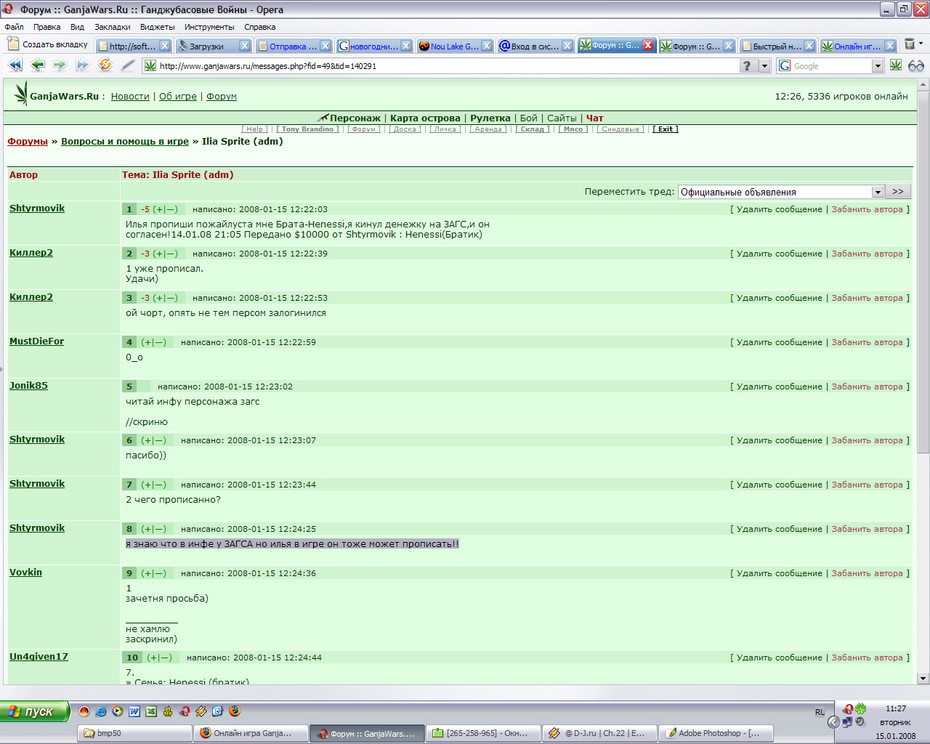This screenshot has height=744, width=930.
Task: Open author MustDieFor profile link
Action: click(x=36, y=341)
